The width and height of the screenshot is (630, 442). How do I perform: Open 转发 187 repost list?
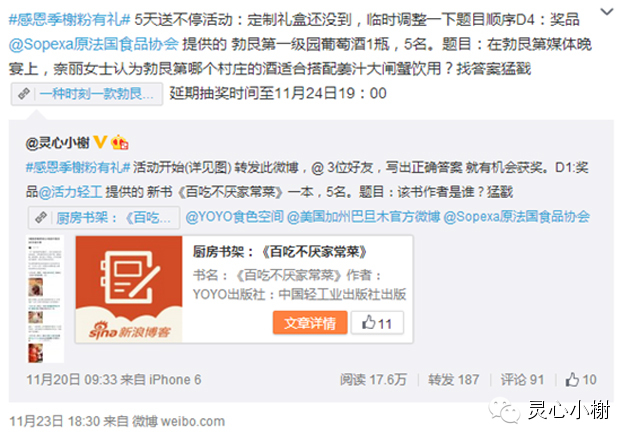click(453, 380)
